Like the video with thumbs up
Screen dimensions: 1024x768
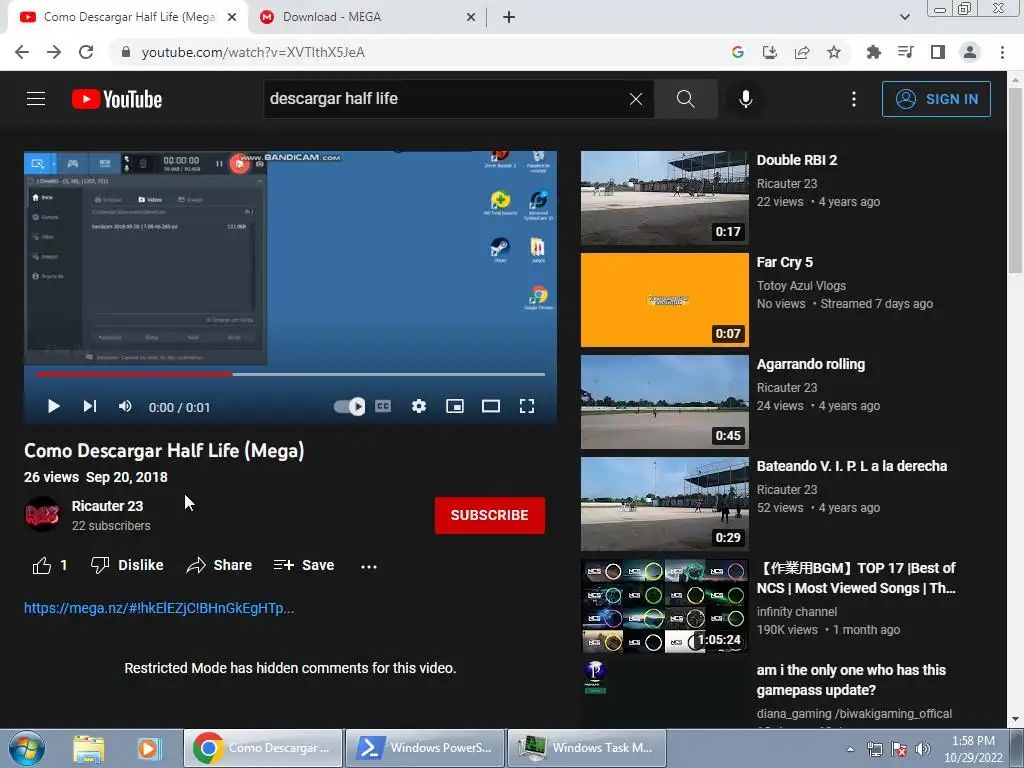[x=50, y=566]
